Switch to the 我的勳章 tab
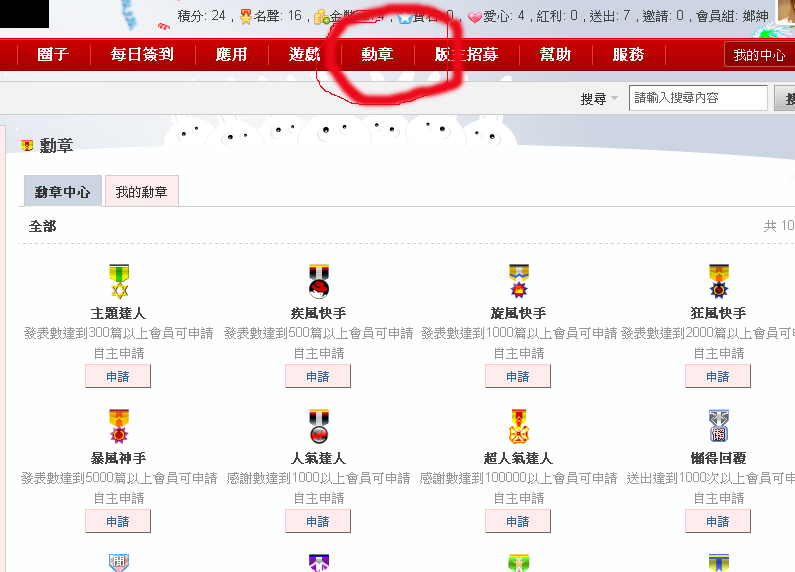The height and width of the screenshot is (572, 795). pyautogui.click(x=141, y=192)
